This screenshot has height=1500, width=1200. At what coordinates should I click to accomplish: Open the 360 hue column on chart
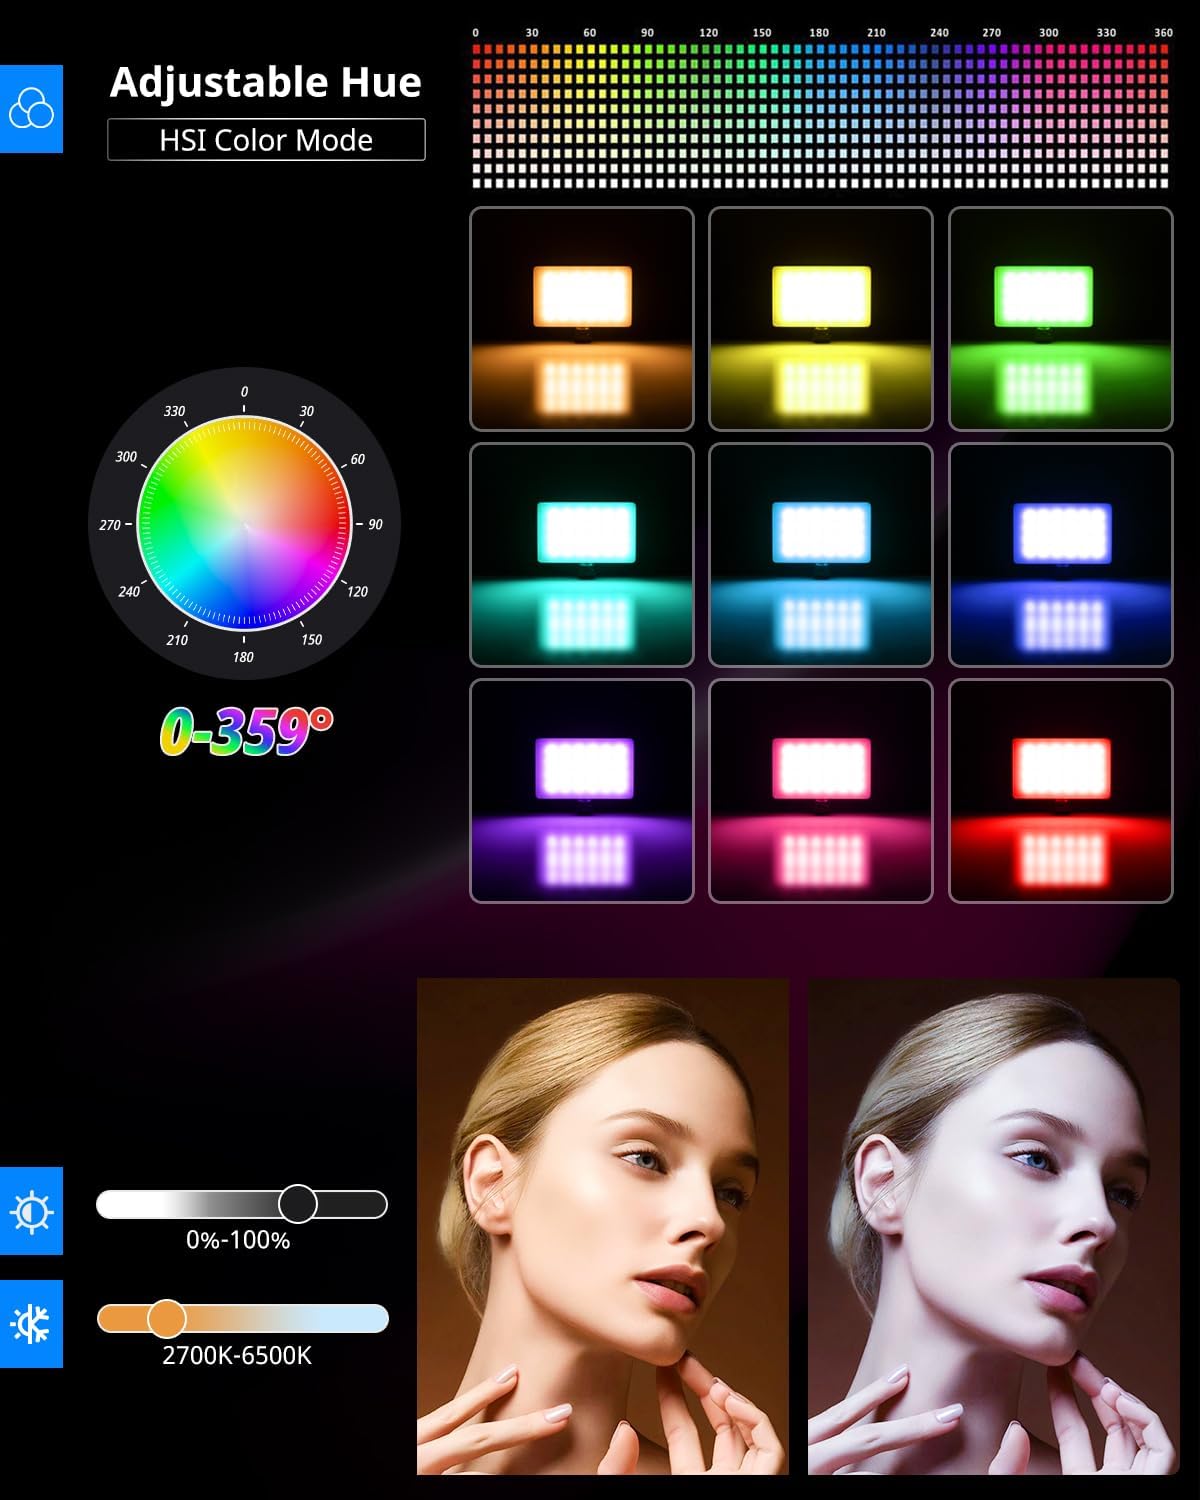tap(1162, 32)
